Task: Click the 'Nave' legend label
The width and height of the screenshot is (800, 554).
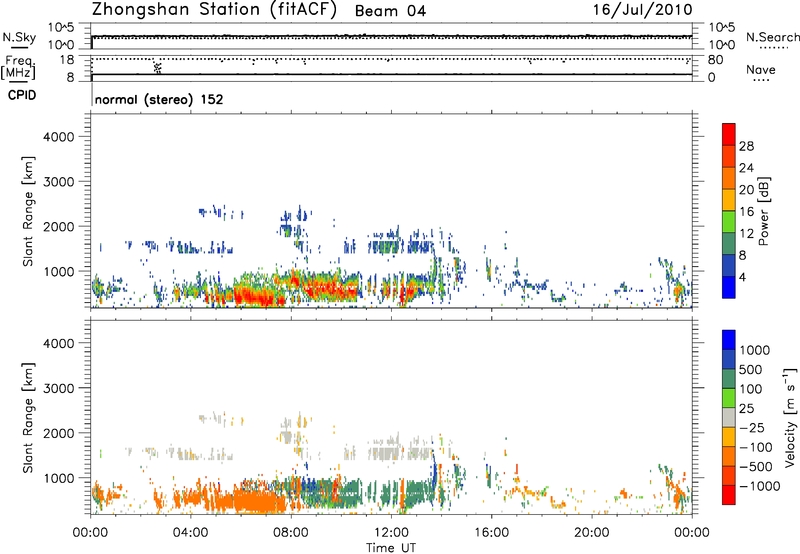Action: point(761,69)
